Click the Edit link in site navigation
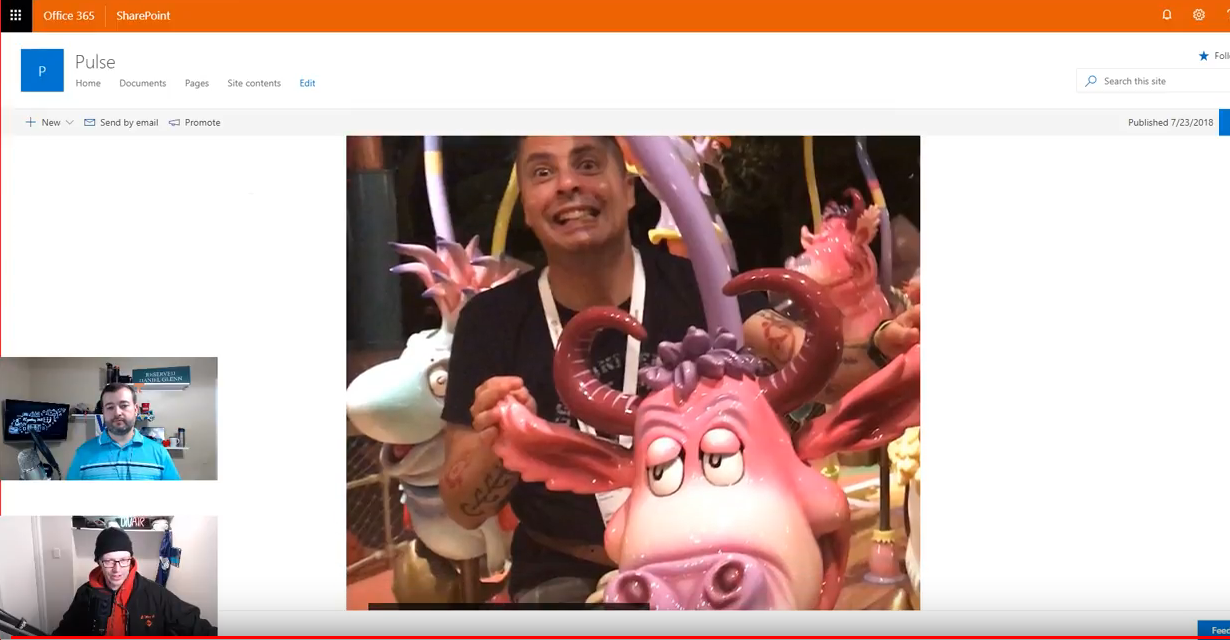This screenshot has height=640, width=1230. 307,83
